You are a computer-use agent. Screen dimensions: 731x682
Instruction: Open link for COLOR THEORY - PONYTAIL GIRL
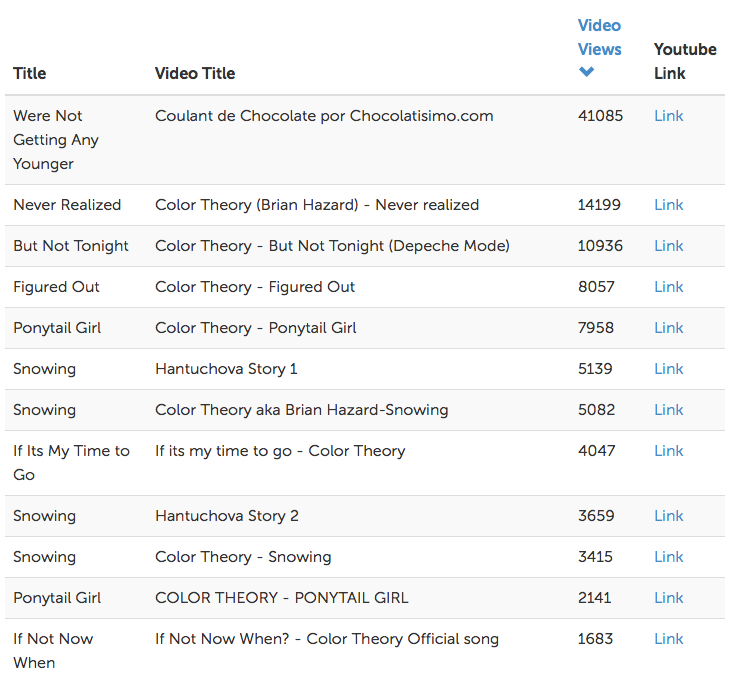click(668, 598)
